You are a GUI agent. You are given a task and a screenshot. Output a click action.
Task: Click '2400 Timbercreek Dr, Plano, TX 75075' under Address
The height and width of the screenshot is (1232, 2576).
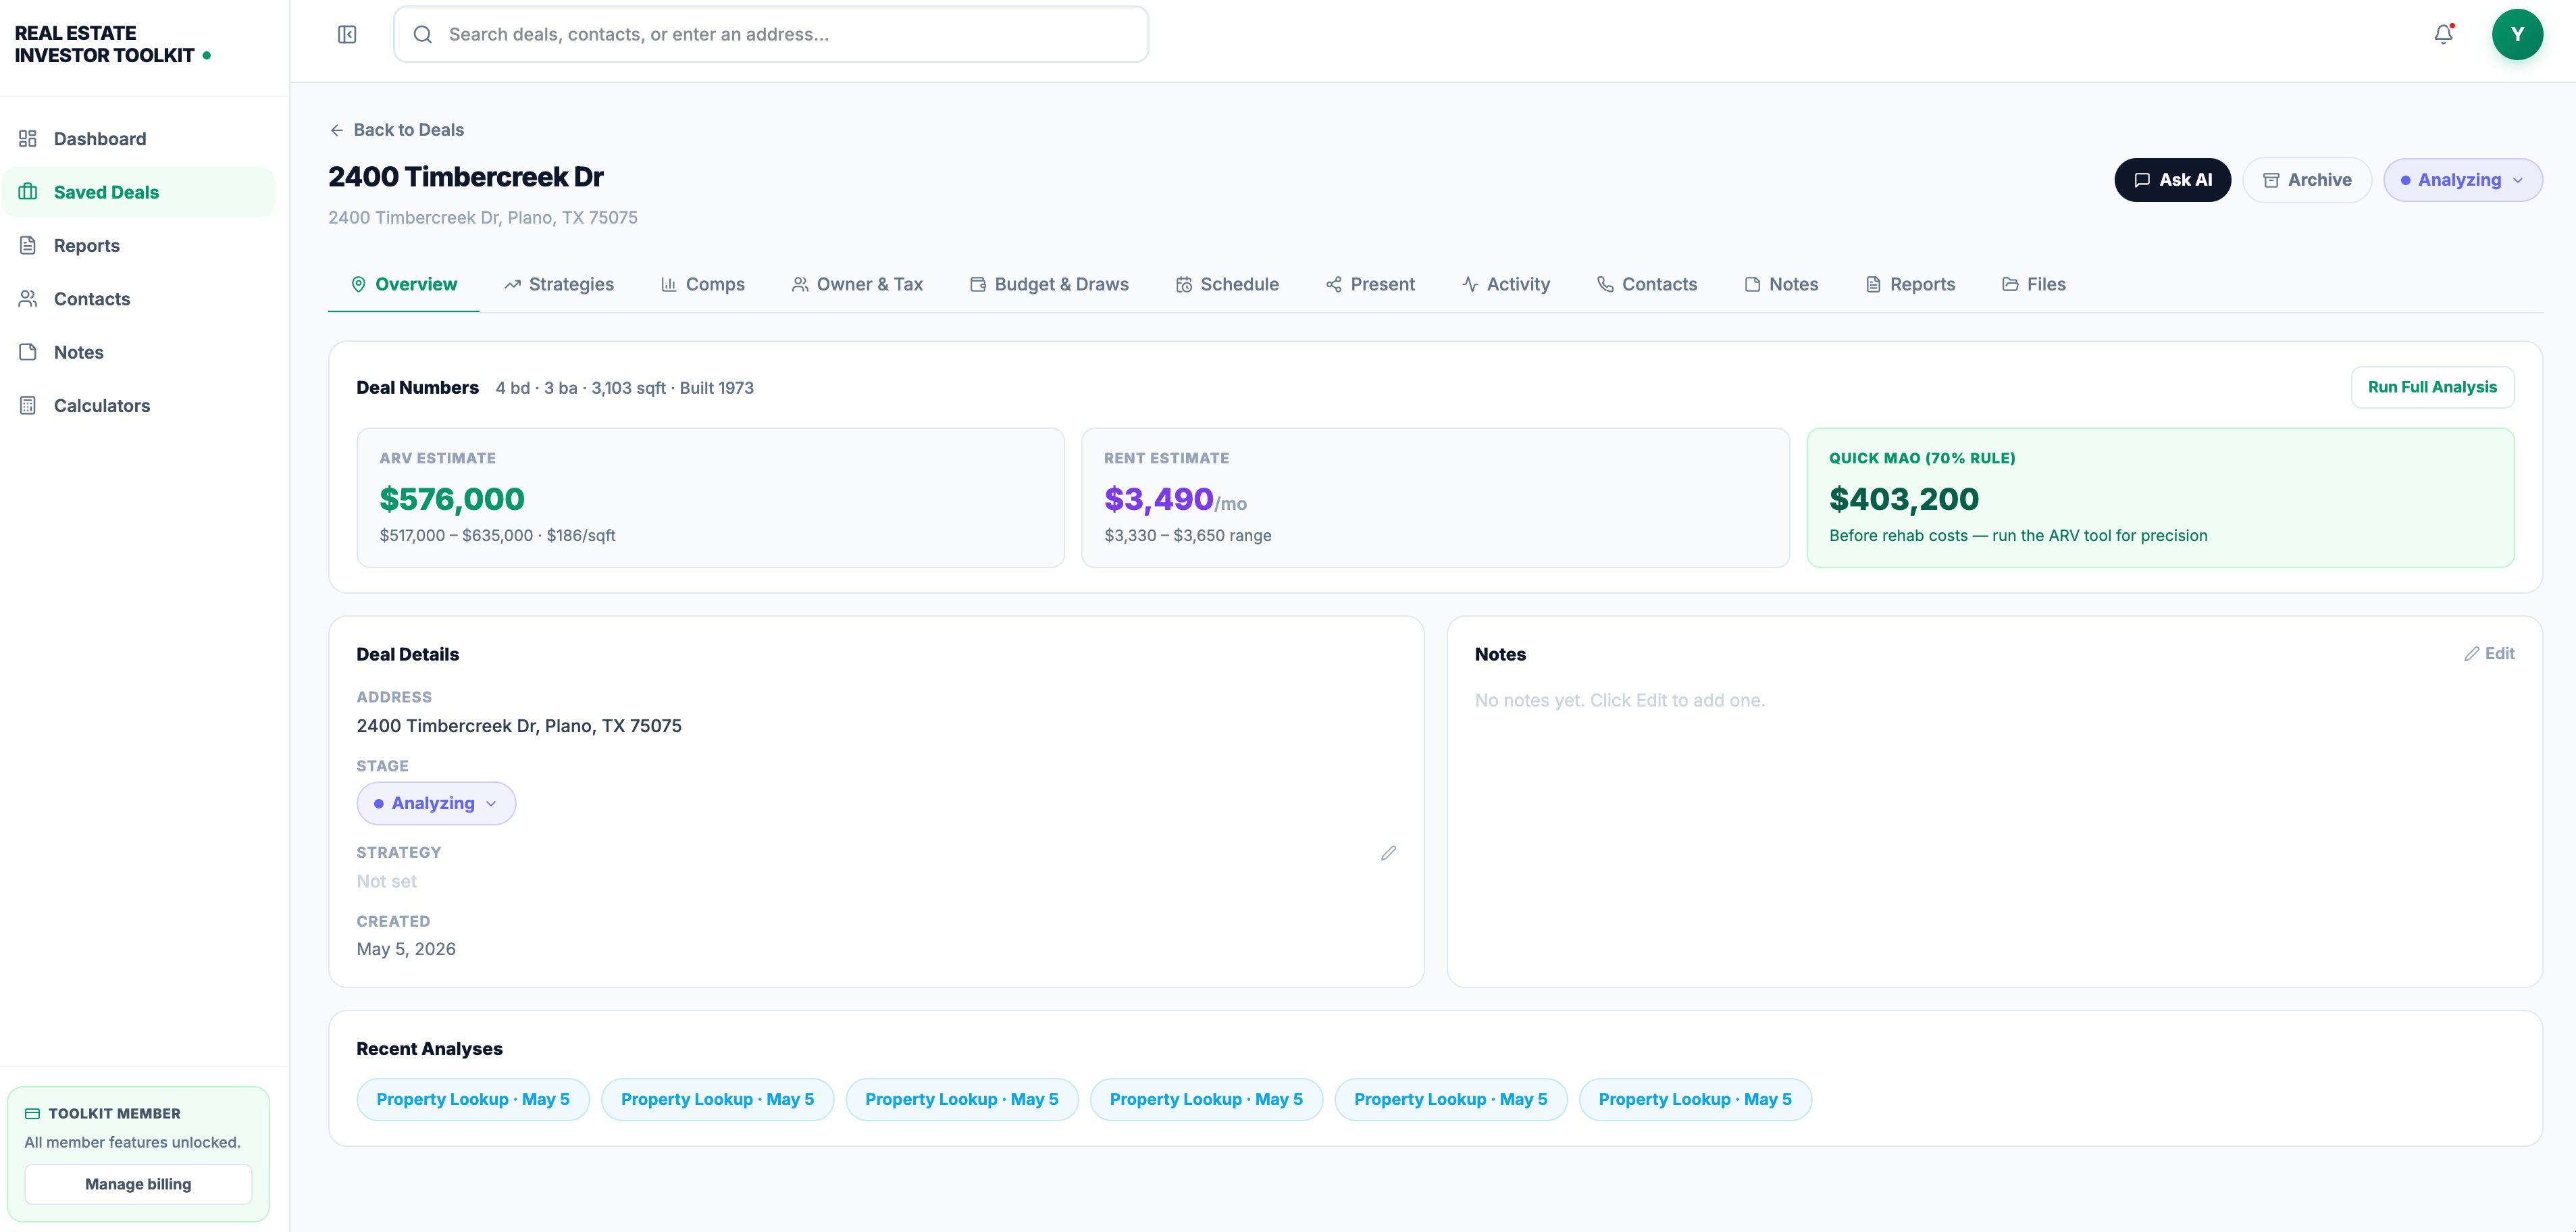[x=519, y=726]
